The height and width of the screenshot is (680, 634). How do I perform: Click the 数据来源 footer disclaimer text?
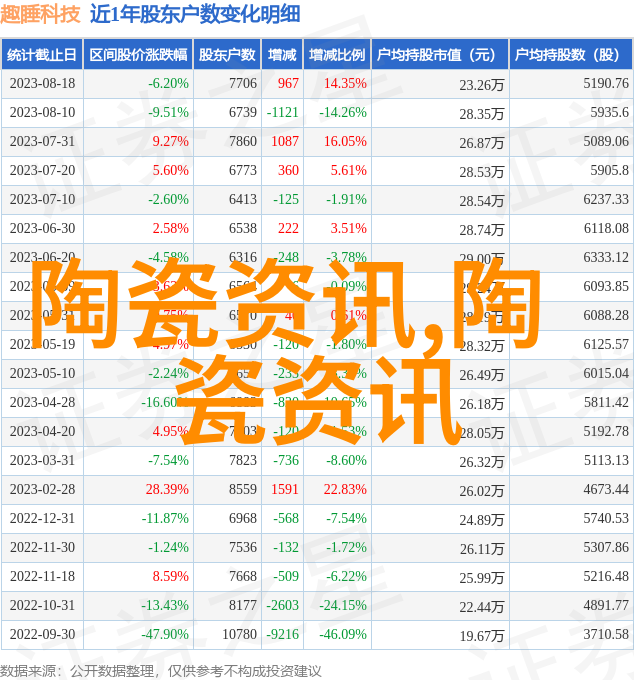pos(160,672)
